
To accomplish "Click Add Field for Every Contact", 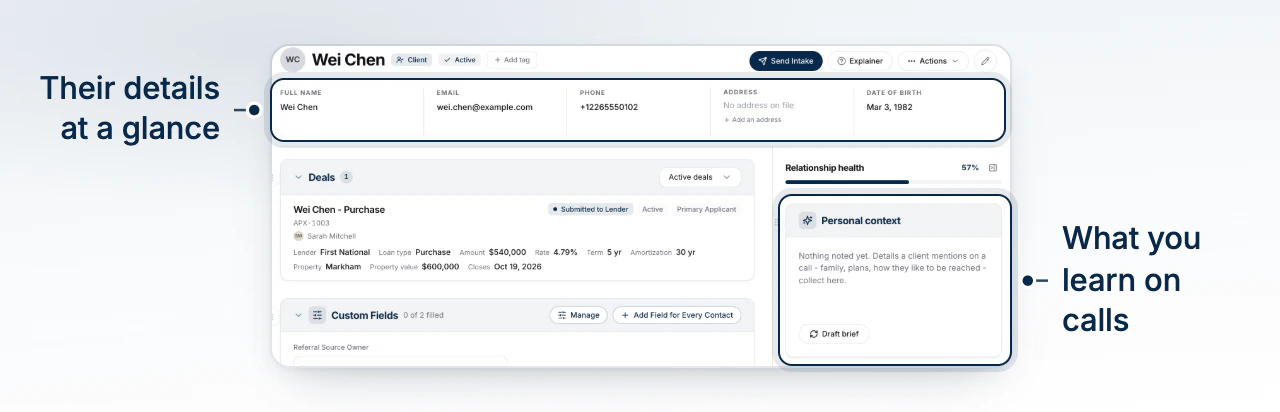I will pos(677,315).
